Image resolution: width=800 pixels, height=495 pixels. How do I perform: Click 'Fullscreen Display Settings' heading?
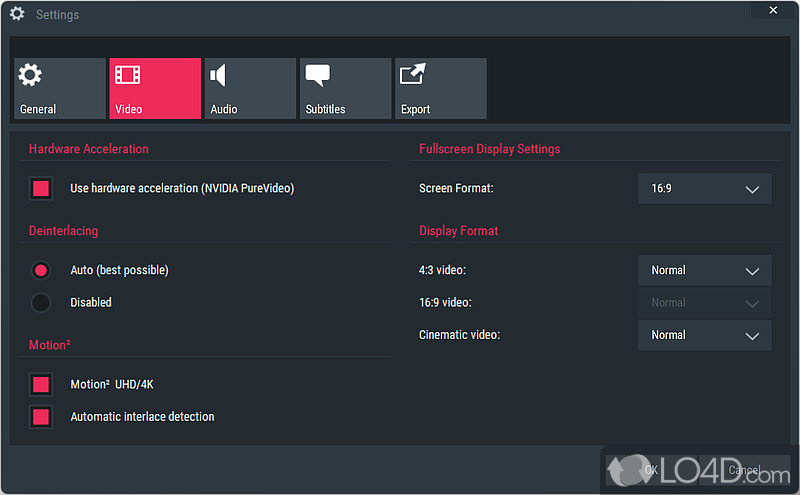point(490,149)
